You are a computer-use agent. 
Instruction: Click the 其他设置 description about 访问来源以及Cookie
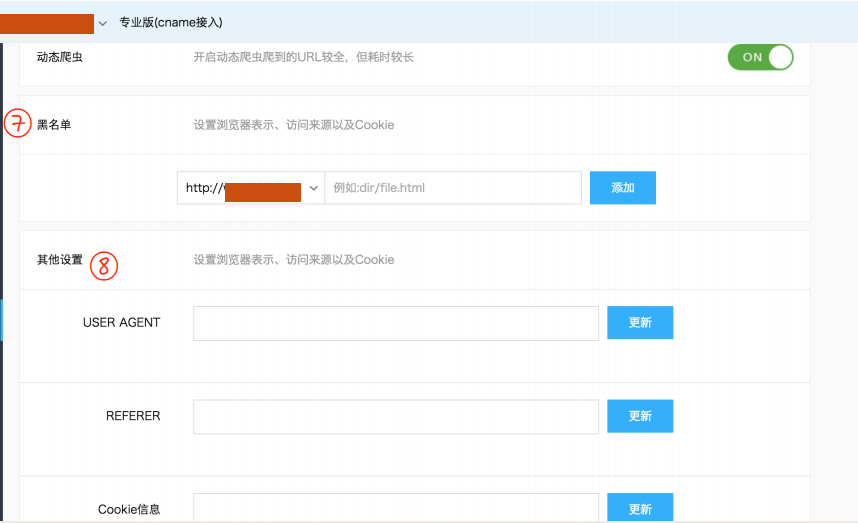(x=294, y=259)
